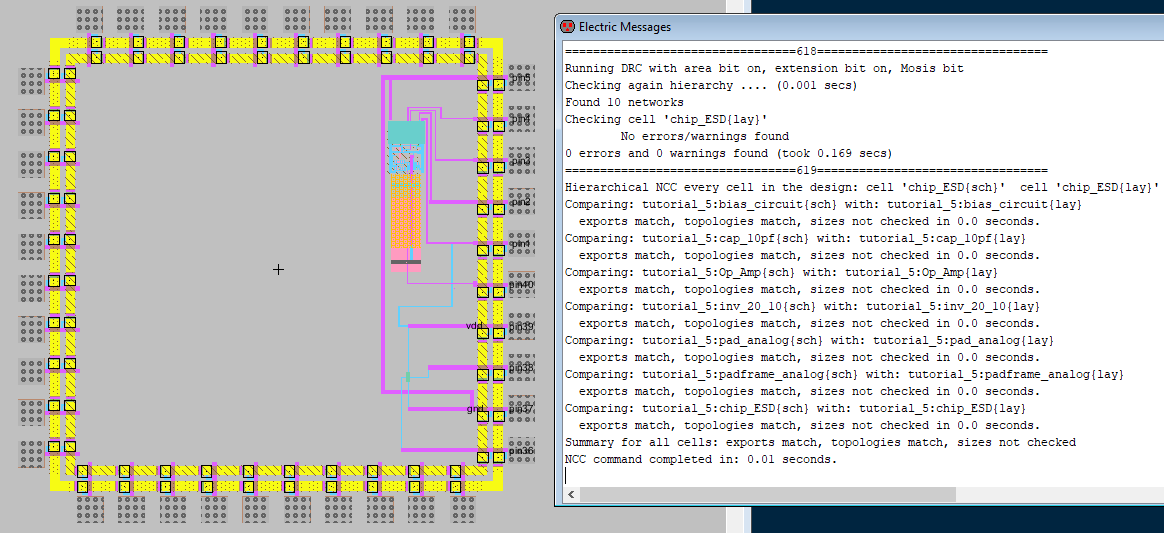Select the pin5 pad label
This screenshot has width=1164, height=533.
point(520,78)
